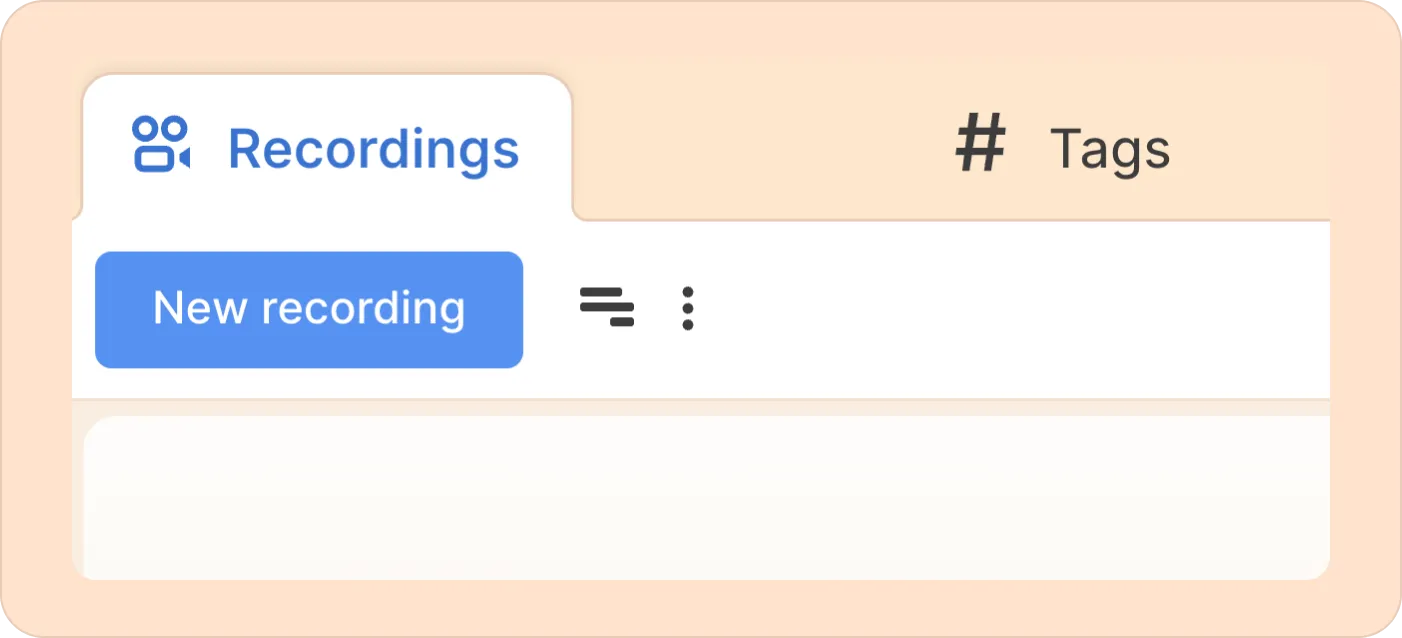Viewport: 1402px width, 638px height.
Task: Expand sorting options via stacked-lines icon
Action: 607,307
